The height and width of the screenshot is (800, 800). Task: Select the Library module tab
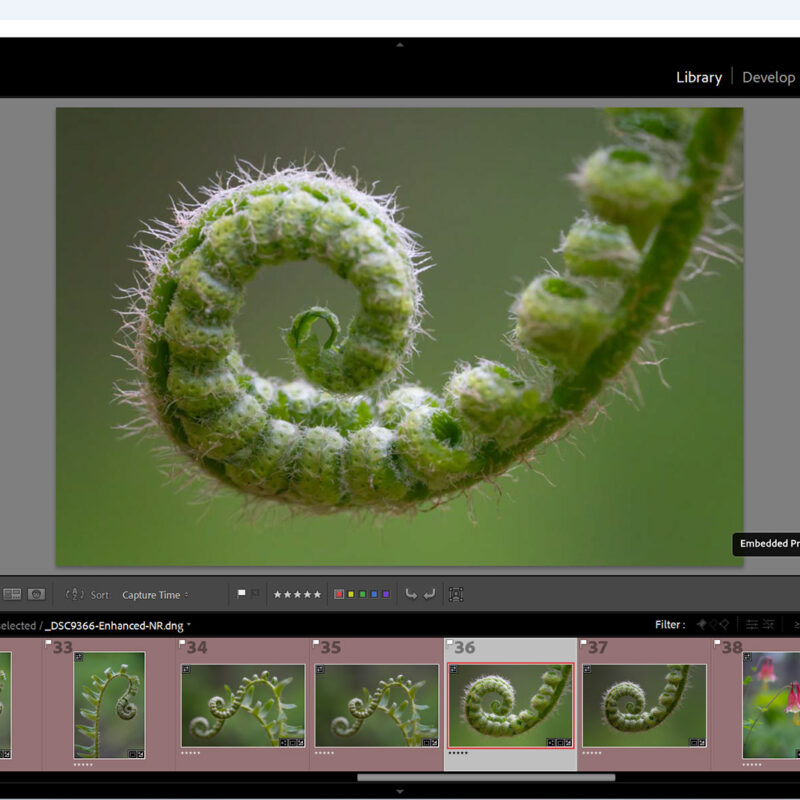click(x=698, y=77)
